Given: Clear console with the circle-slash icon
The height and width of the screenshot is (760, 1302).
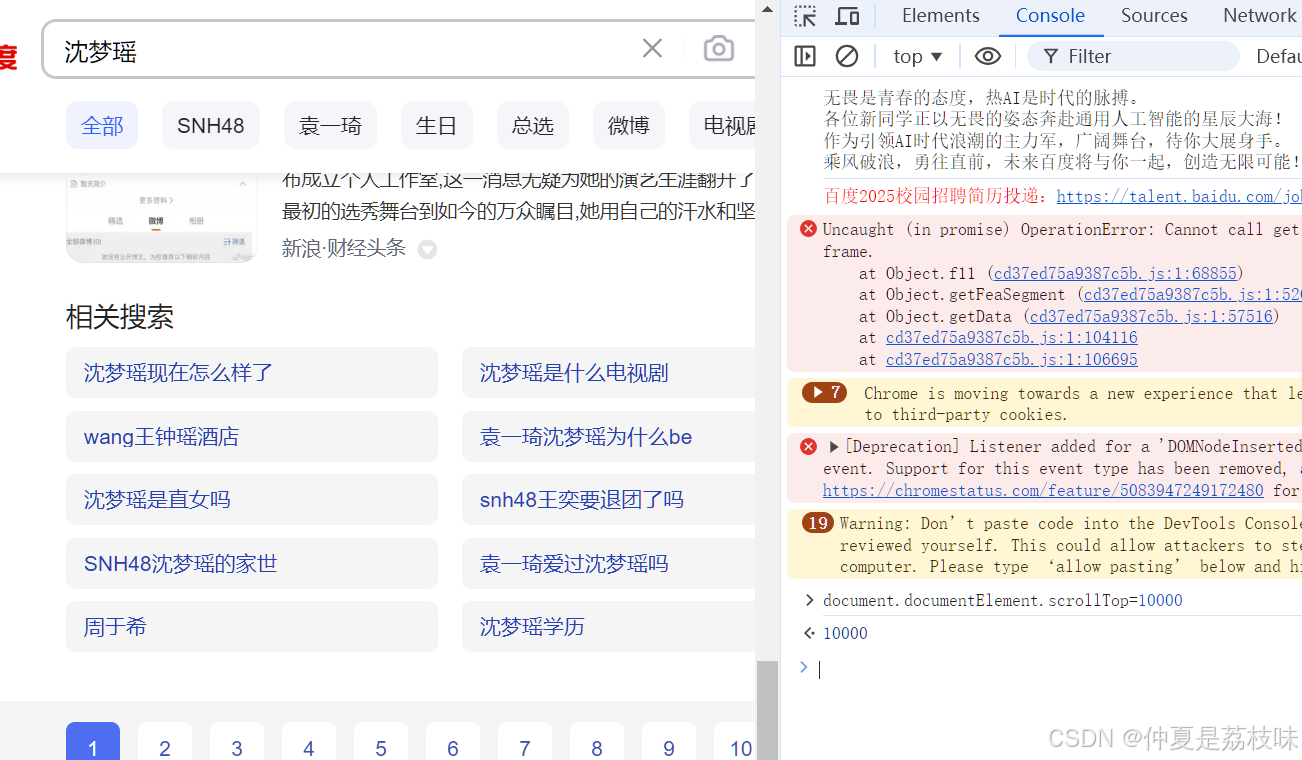Looking at the screenshot, I should 847,56.
